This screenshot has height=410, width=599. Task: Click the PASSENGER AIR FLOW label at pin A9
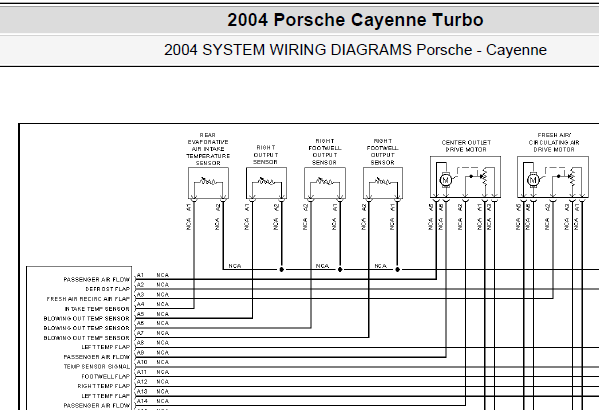pyautogui.click(x=97, y=357)
